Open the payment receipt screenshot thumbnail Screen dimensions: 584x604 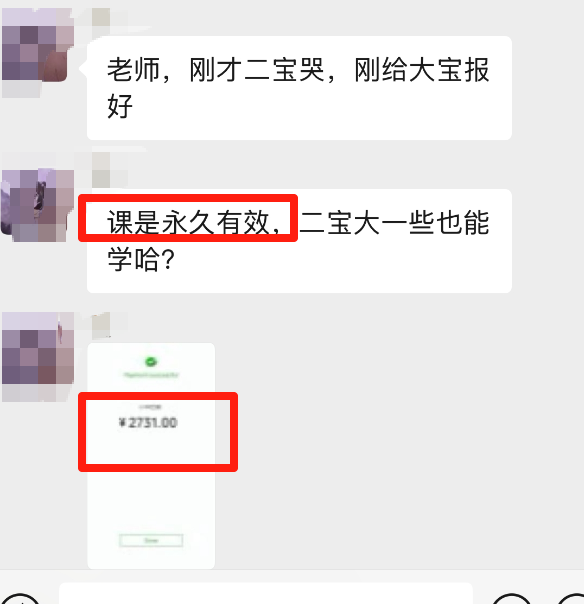click(x=151, y=456)
